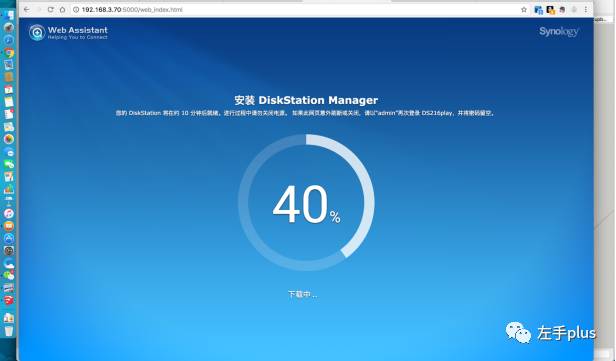Open the Trash in the dock
Screen dimensions: 616x361
9,331
